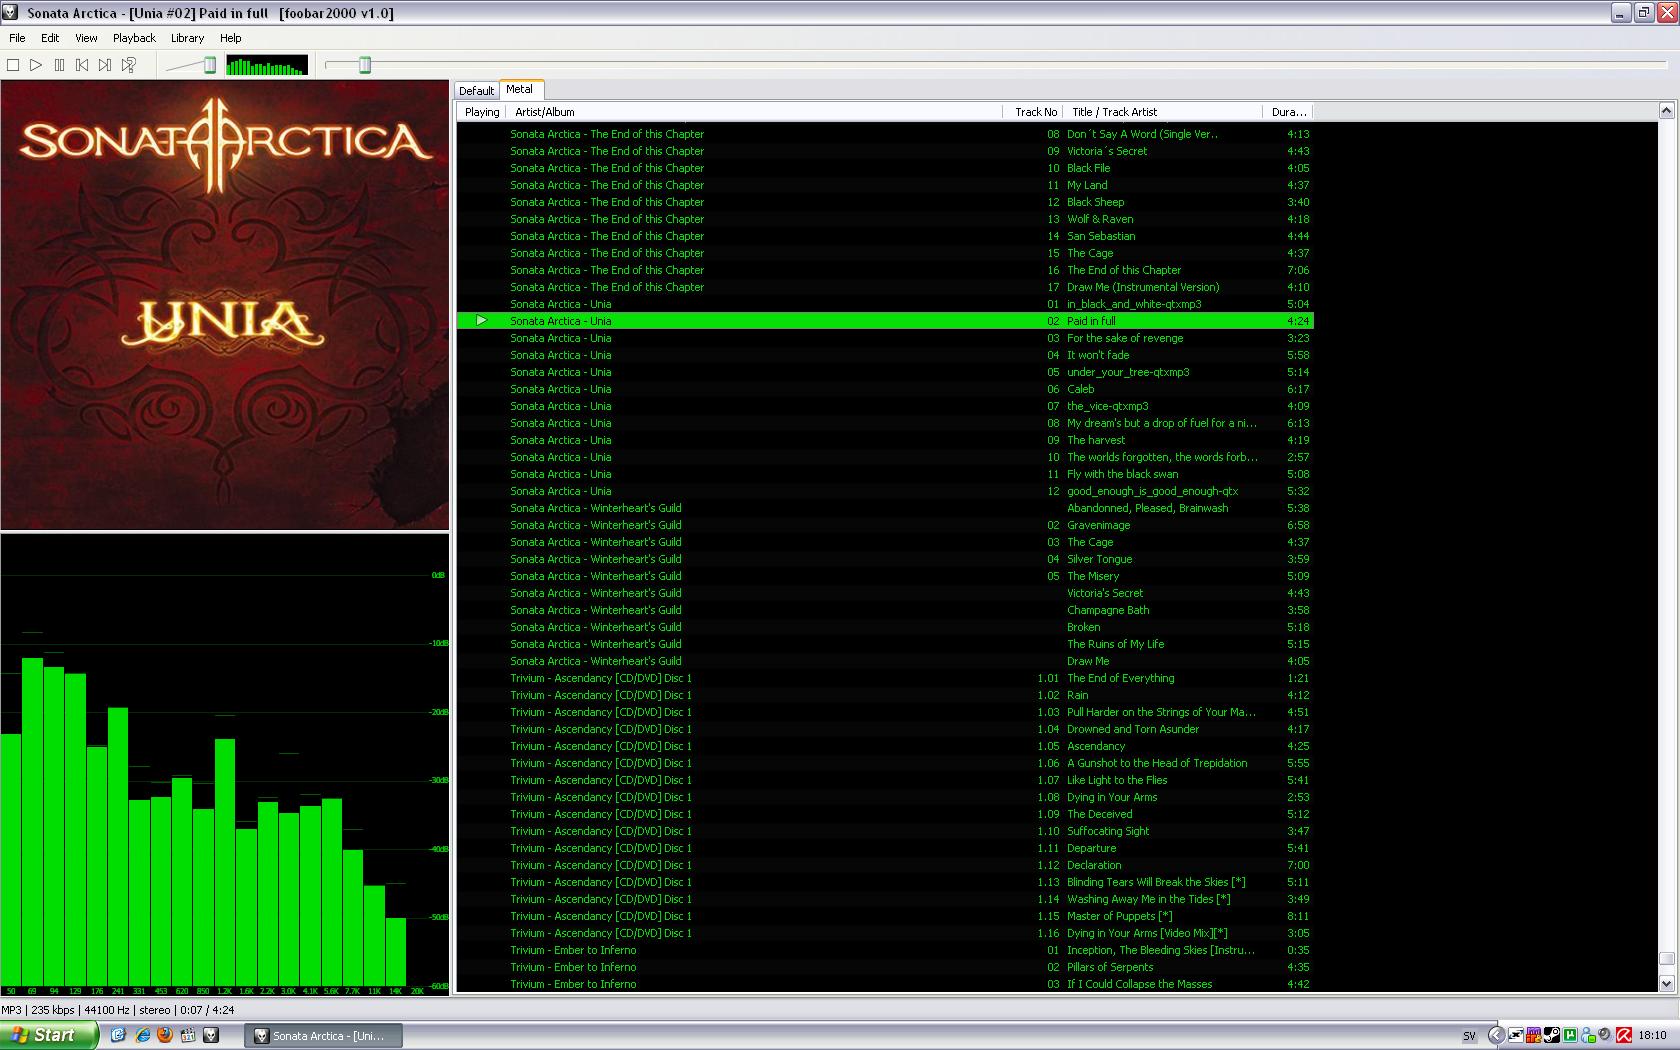Switch to the Default playlist tab
This screenshot has width=1680, height=1050.
[x=476, y=90]
